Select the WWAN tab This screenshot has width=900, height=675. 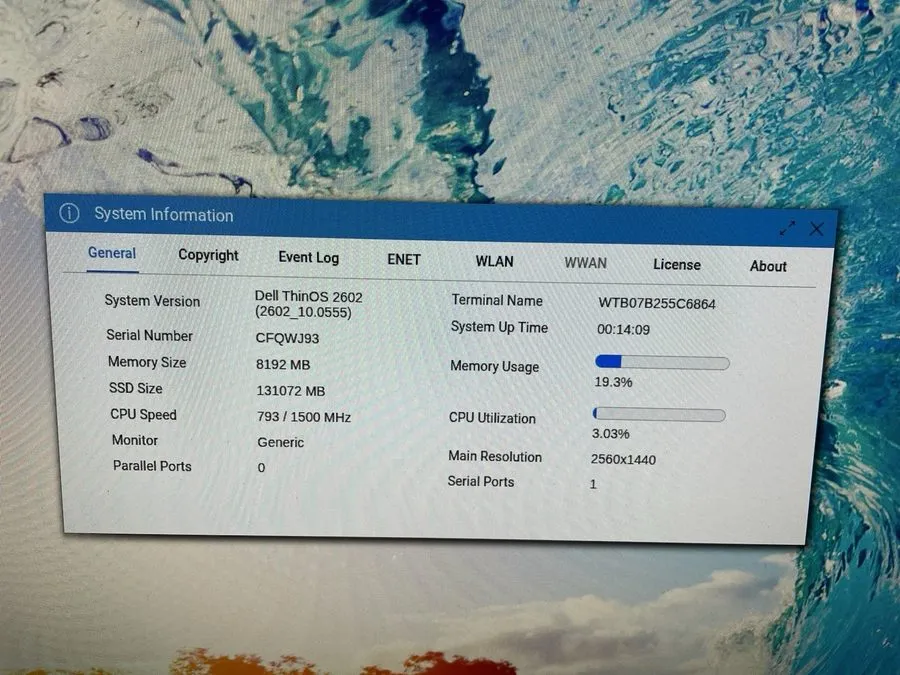(585, 263)
